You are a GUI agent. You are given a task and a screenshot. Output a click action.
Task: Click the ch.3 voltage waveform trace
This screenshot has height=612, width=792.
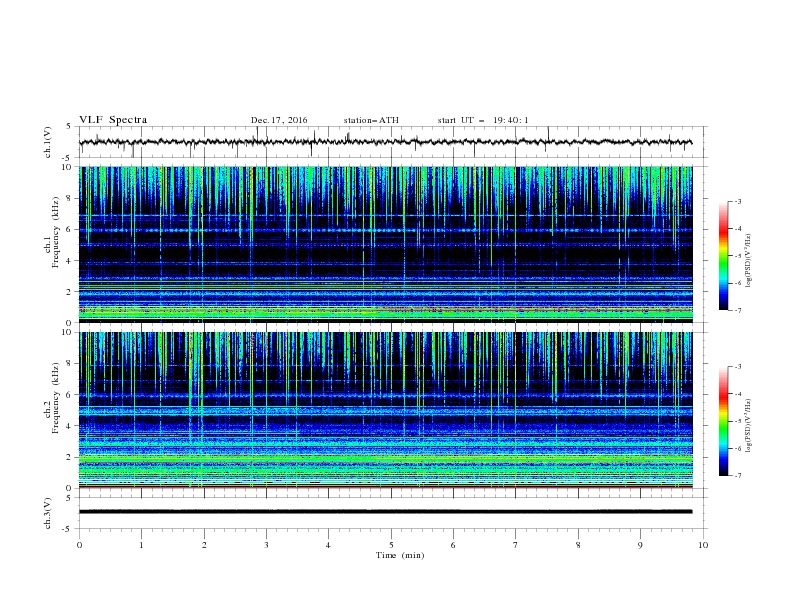coord(385,512)
